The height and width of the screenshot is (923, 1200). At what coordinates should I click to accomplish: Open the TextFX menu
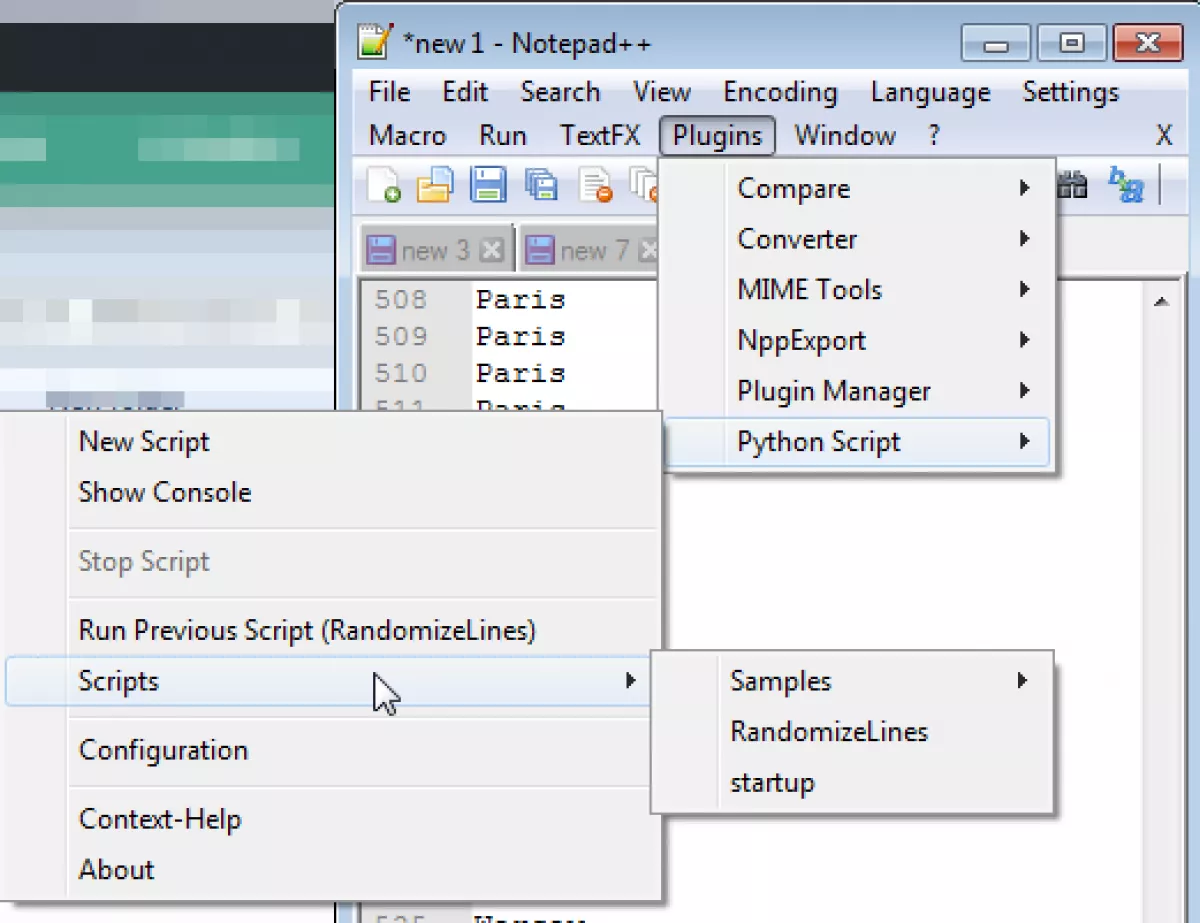coord(600,136)
